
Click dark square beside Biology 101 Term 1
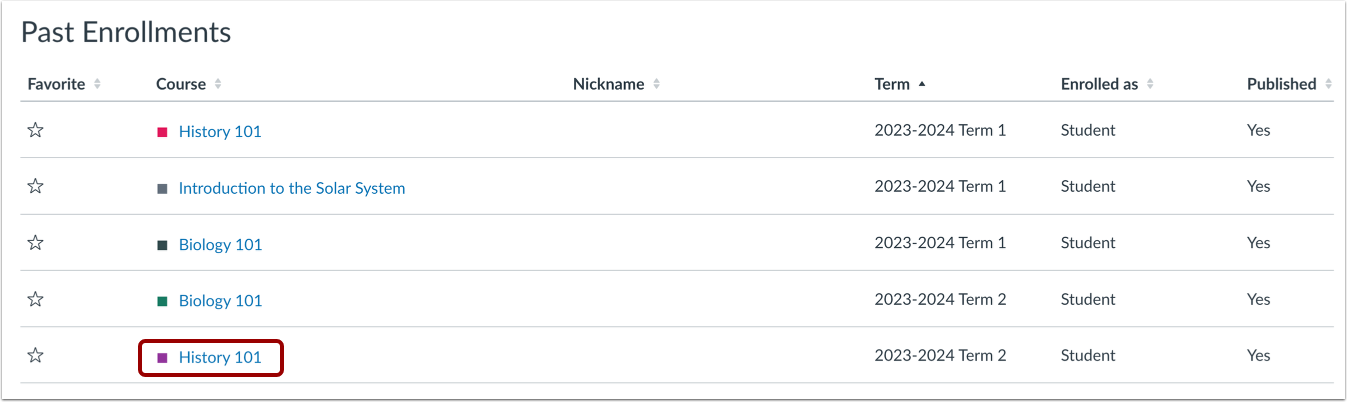[x=163, y=245]
